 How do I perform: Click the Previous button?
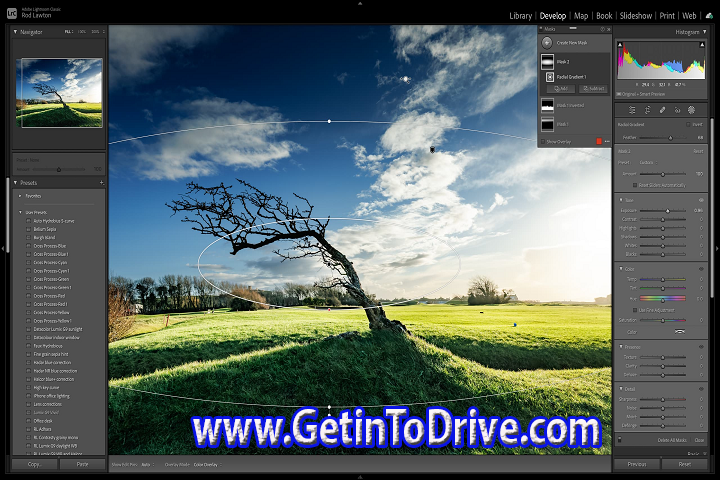tap(637, 464)
